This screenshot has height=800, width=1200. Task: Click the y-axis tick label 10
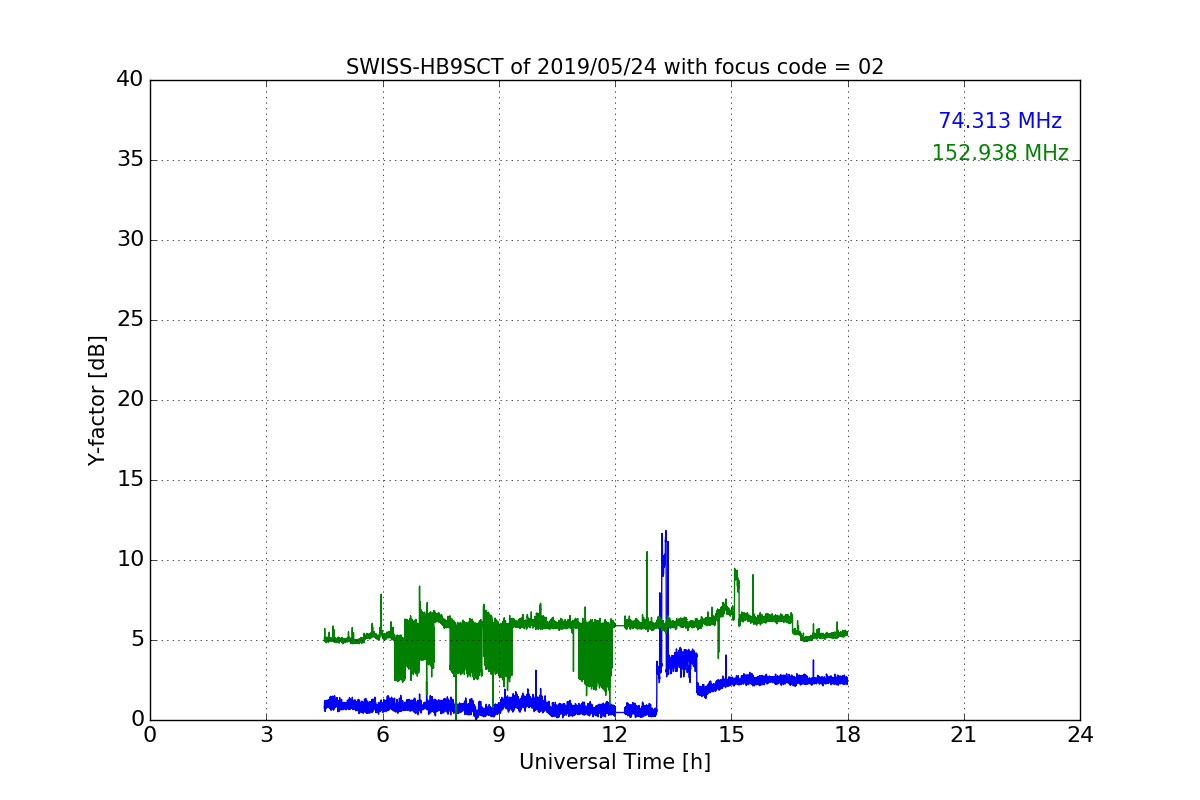pyautogui.click(x=130, y=560)
